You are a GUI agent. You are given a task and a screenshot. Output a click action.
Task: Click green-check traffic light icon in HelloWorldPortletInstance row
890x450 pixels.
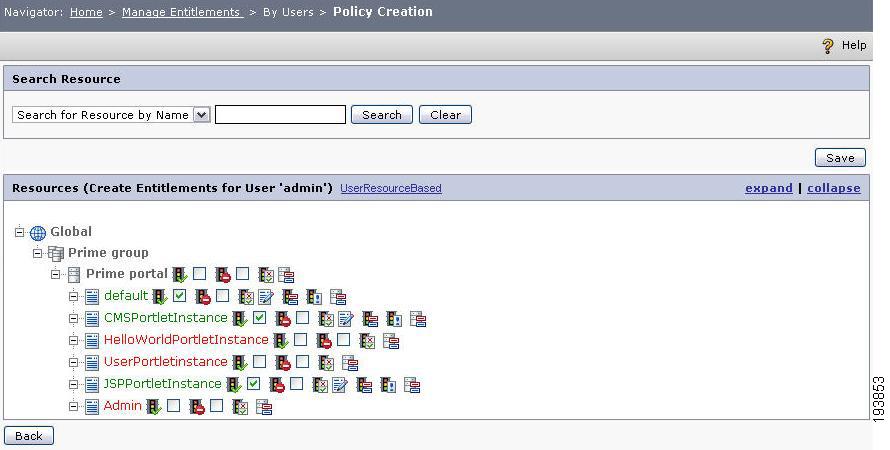coord(281,341)
